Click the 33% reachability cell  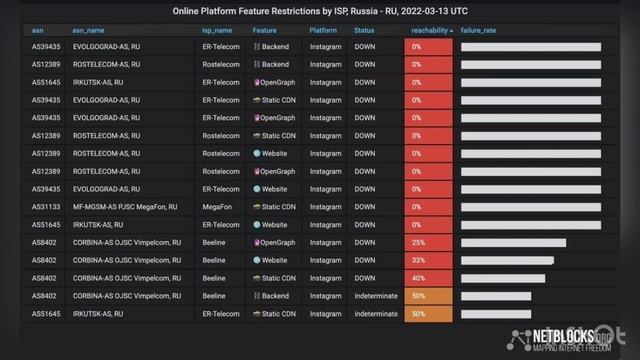pyautogui.click(x=429, y=260)
